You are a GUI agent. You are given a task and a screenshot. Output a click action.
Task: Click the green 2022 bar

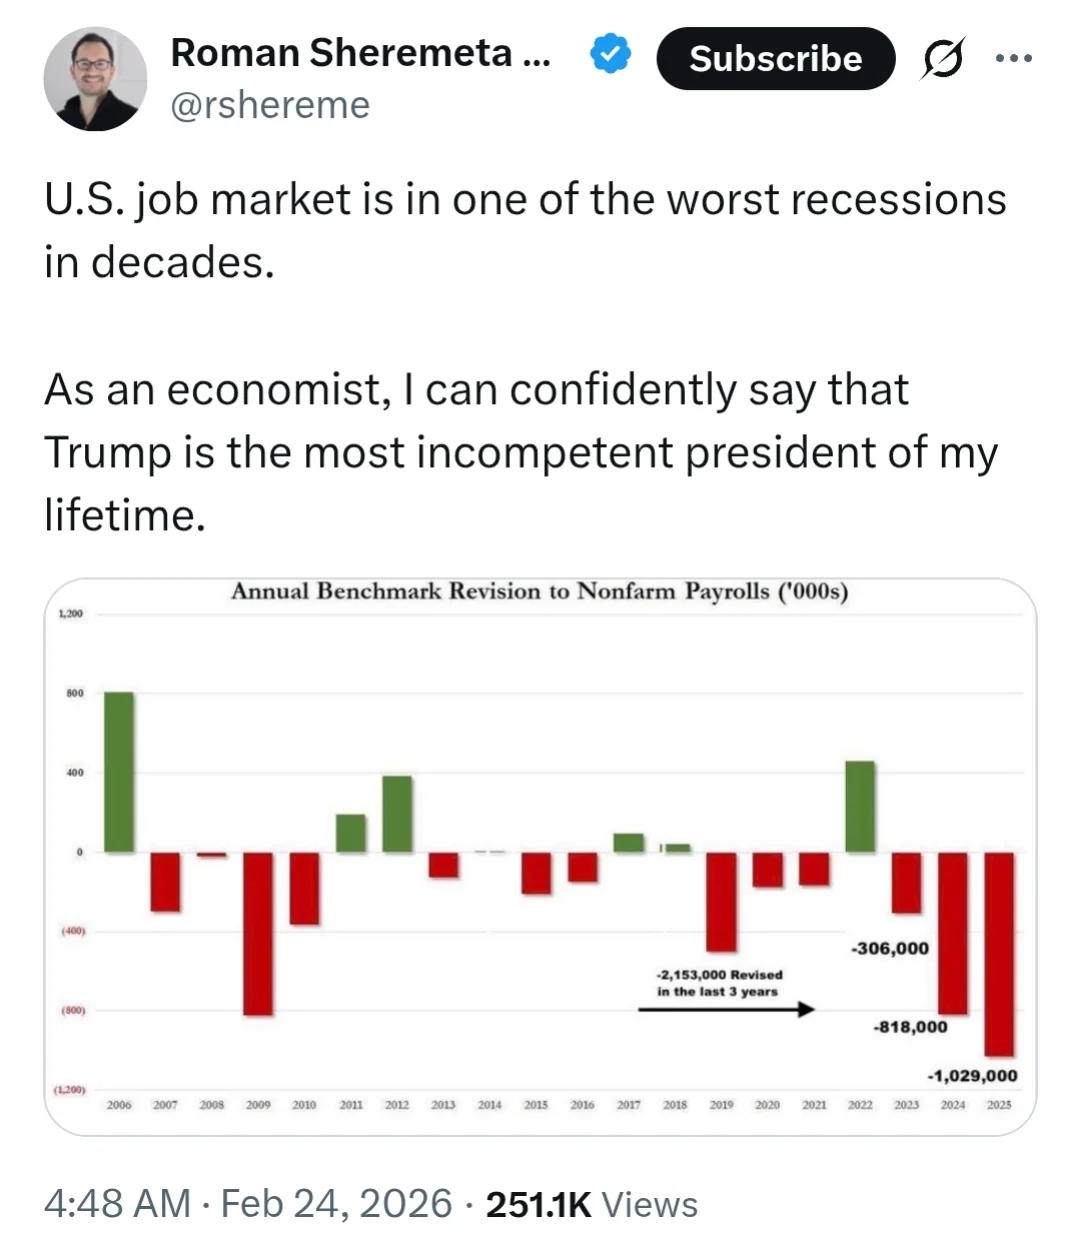(x=860, y=807)
